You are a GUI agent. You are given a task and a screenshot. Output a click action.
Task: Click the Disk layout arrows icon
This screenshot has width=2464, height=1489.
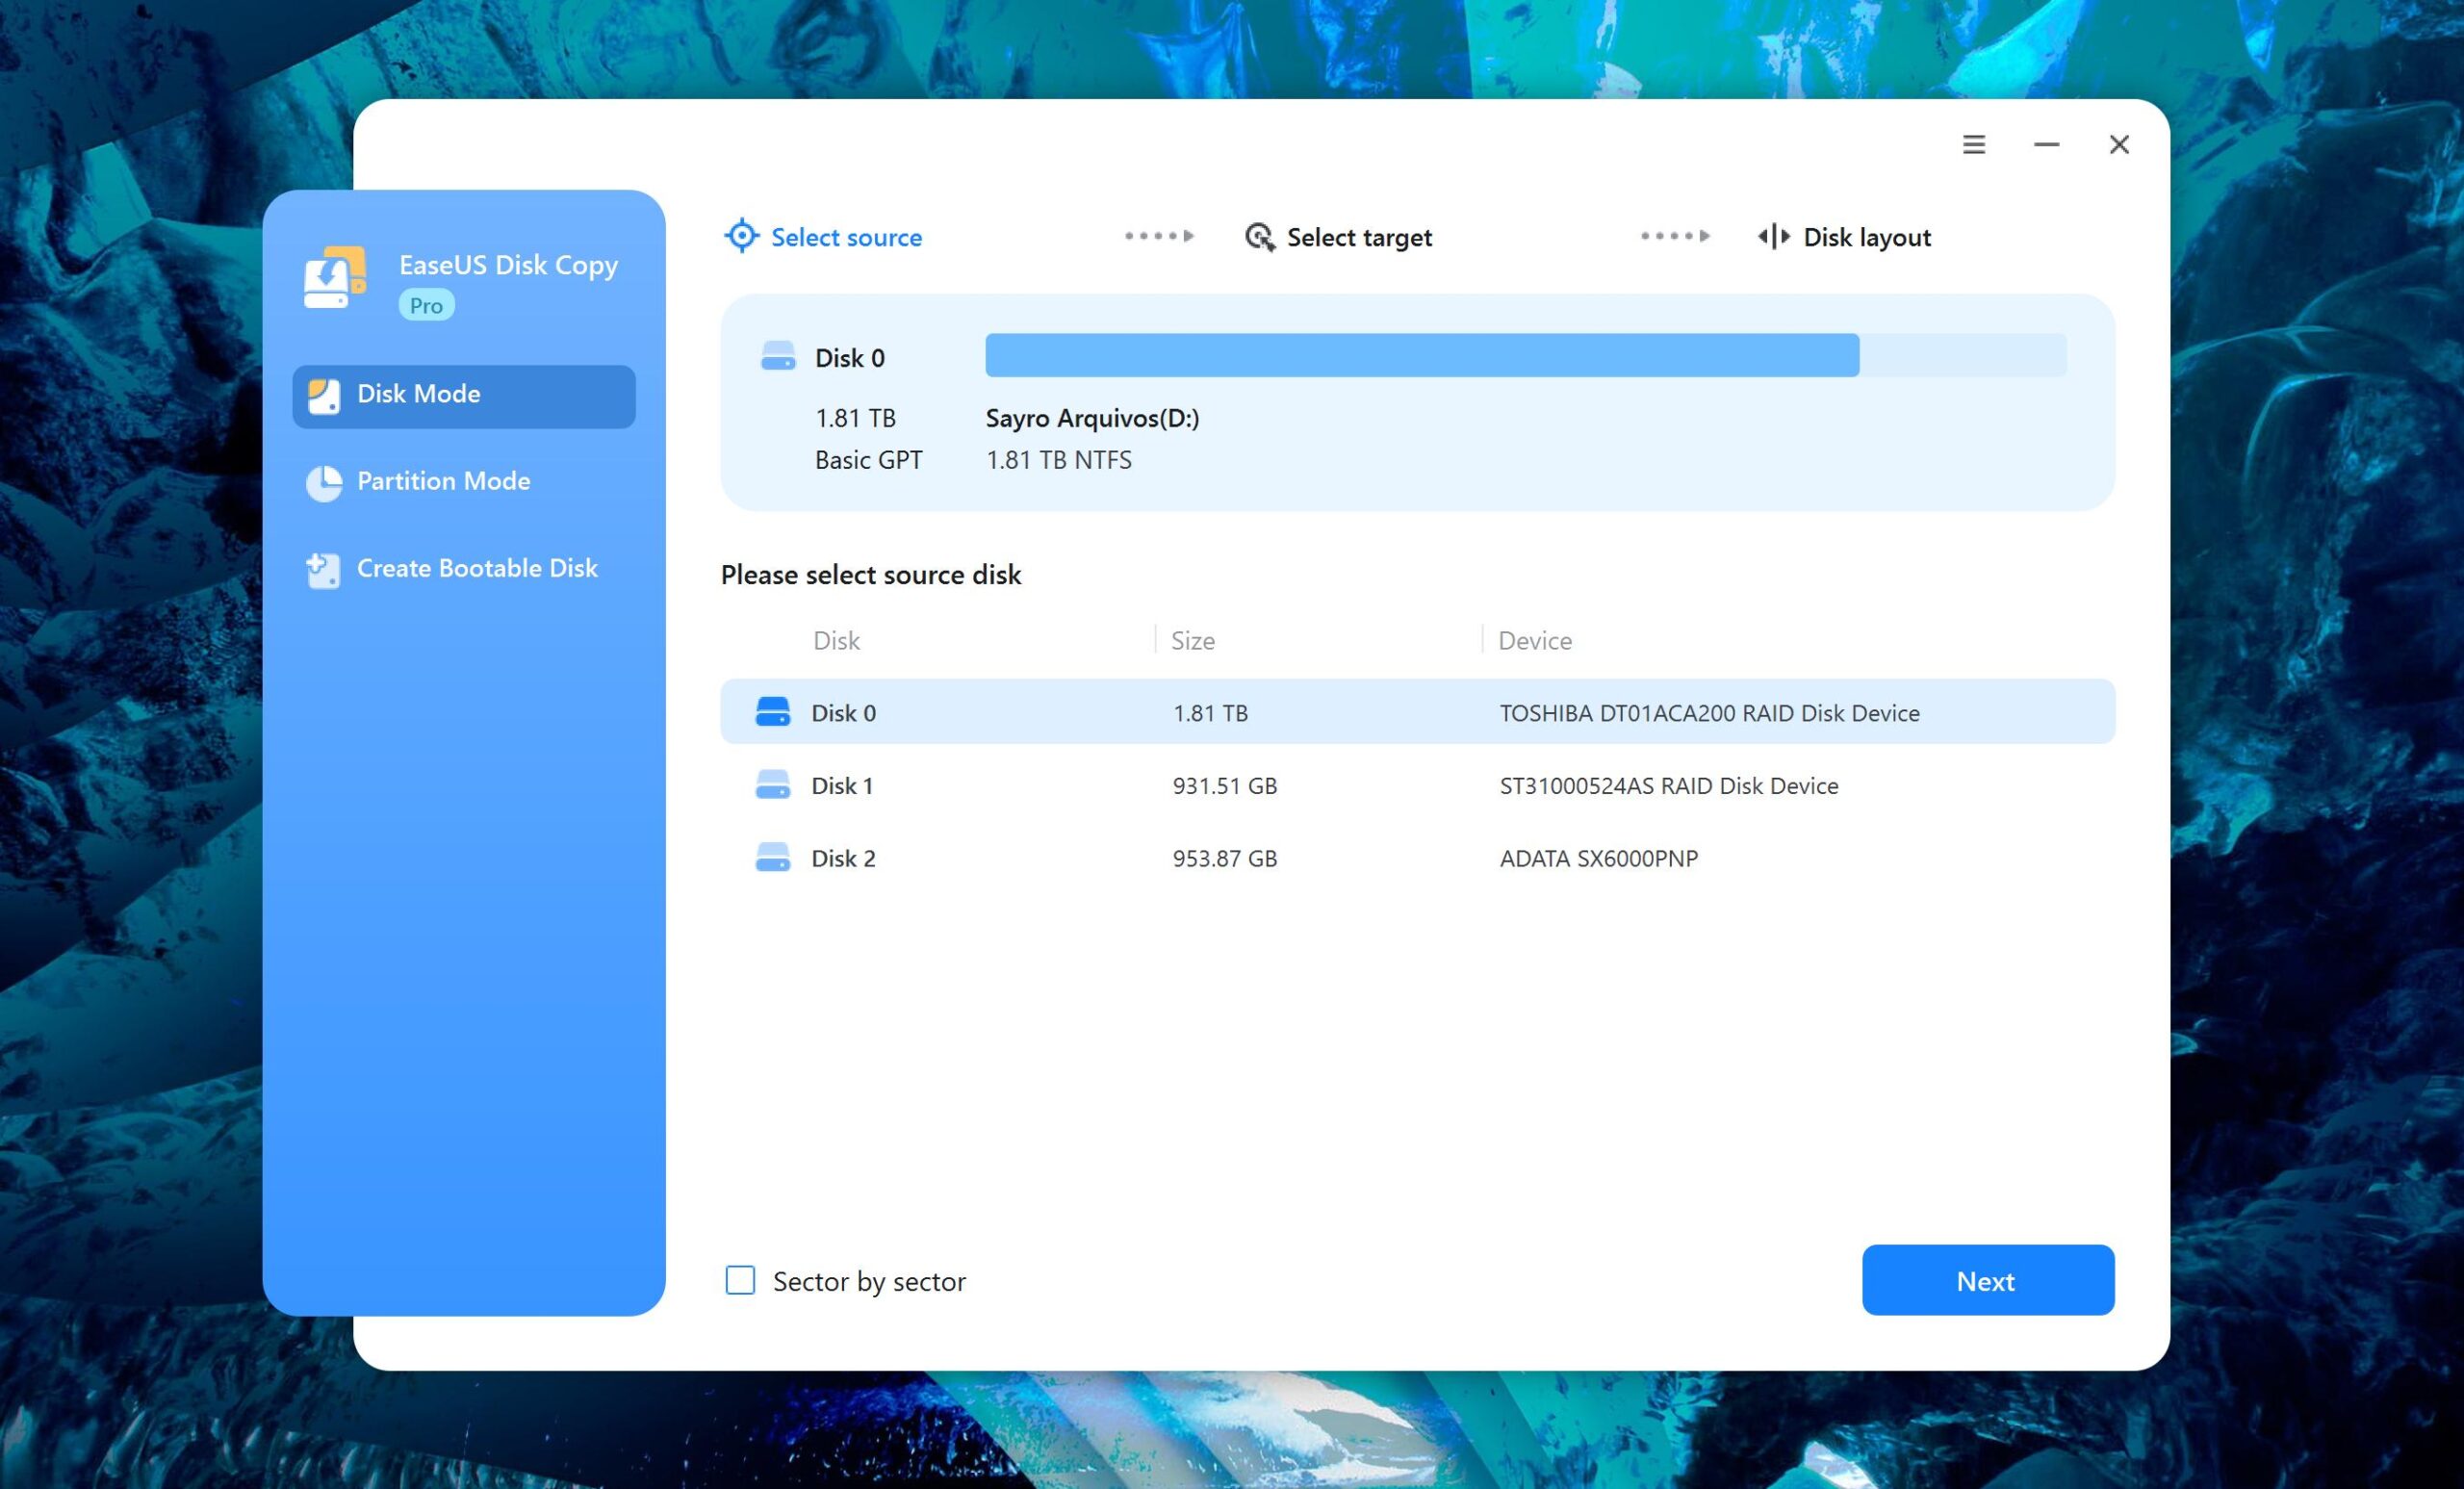pos(1771,236)
